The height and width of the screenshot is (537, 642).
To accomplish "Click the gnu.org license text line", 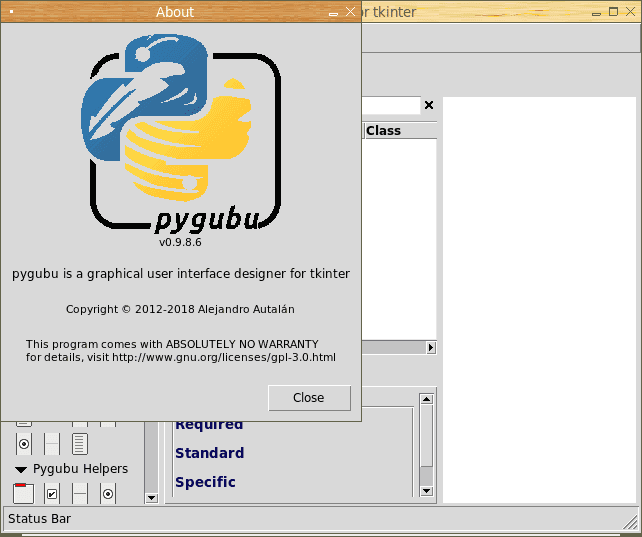I will pos(181,357).
